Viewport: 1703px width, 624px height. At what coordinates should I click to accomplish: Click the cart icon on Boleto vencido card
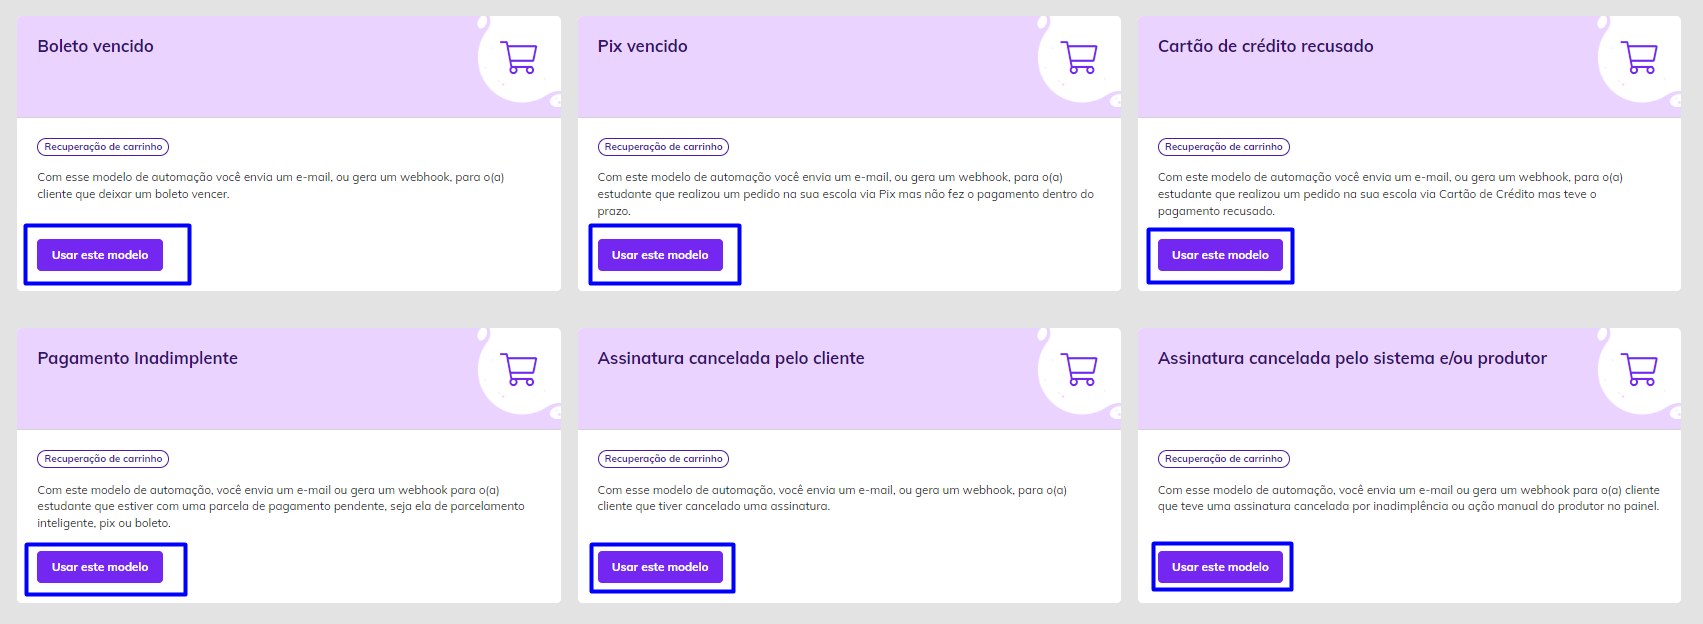pos(519,57)
